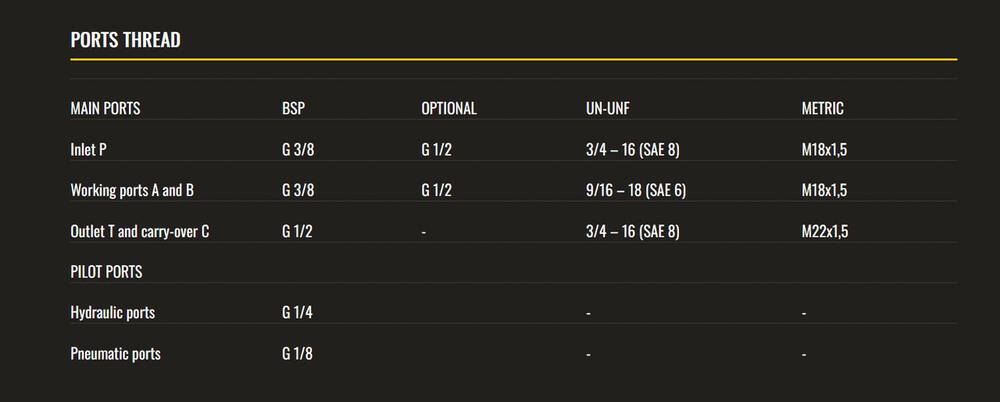Screen dimensions: 1000x402
Task: Click the MAIN PORTS column header
Action: [105, 108]
